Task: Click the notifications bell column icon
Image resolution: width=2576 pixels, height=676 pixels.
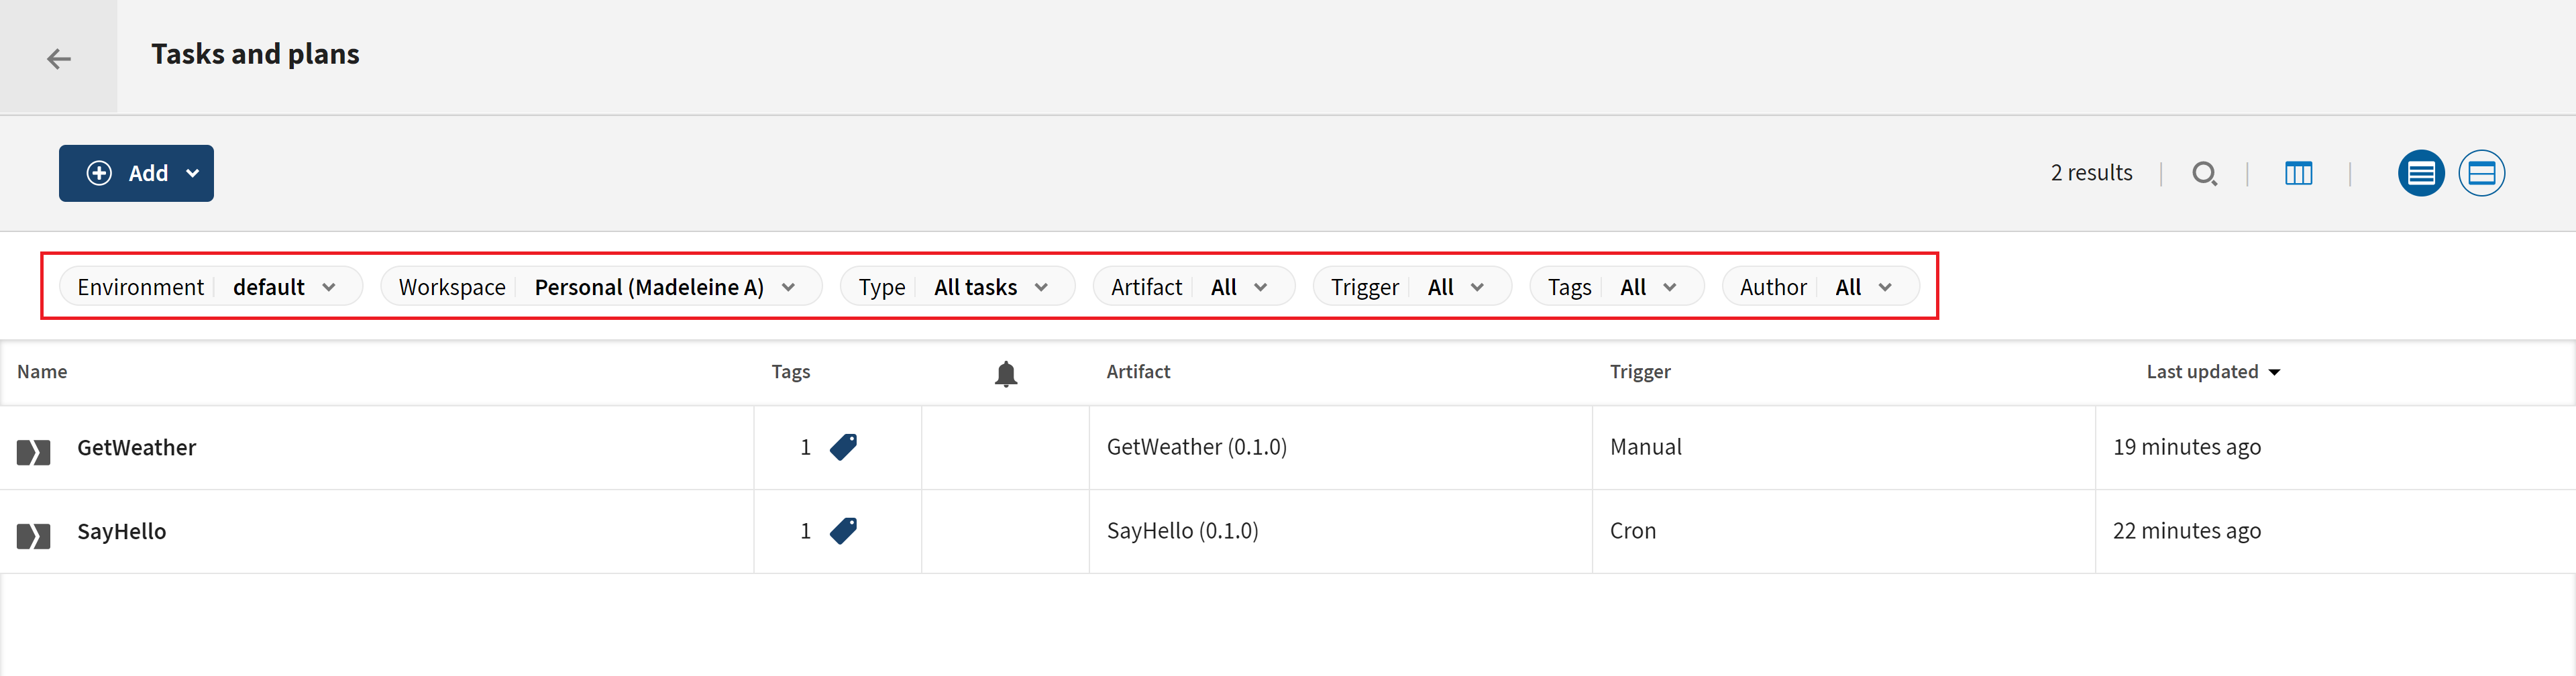Action: pos(1005,374)
